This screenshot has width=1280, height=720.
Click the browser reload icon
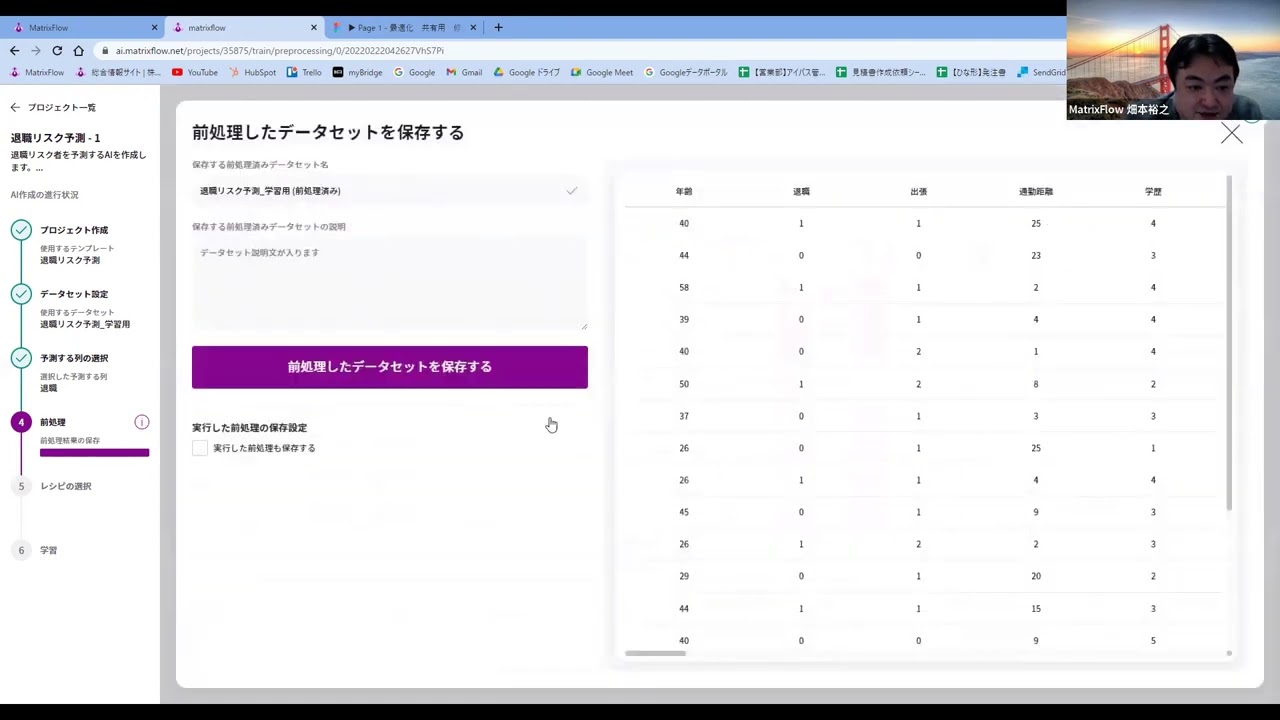[x=57, y=50]
